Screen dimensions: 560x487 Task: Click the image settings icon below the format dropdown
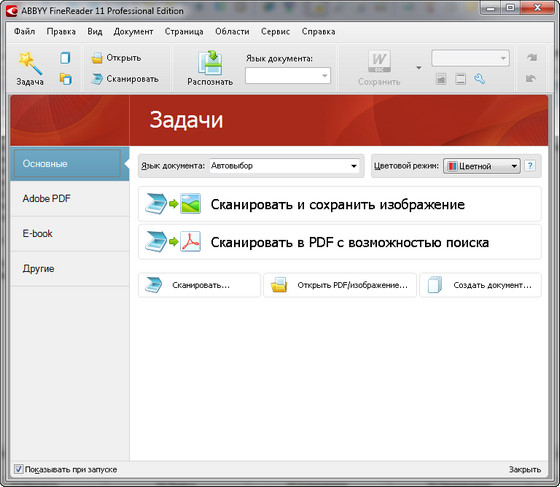pyautogui.click(x=441, y=79)
